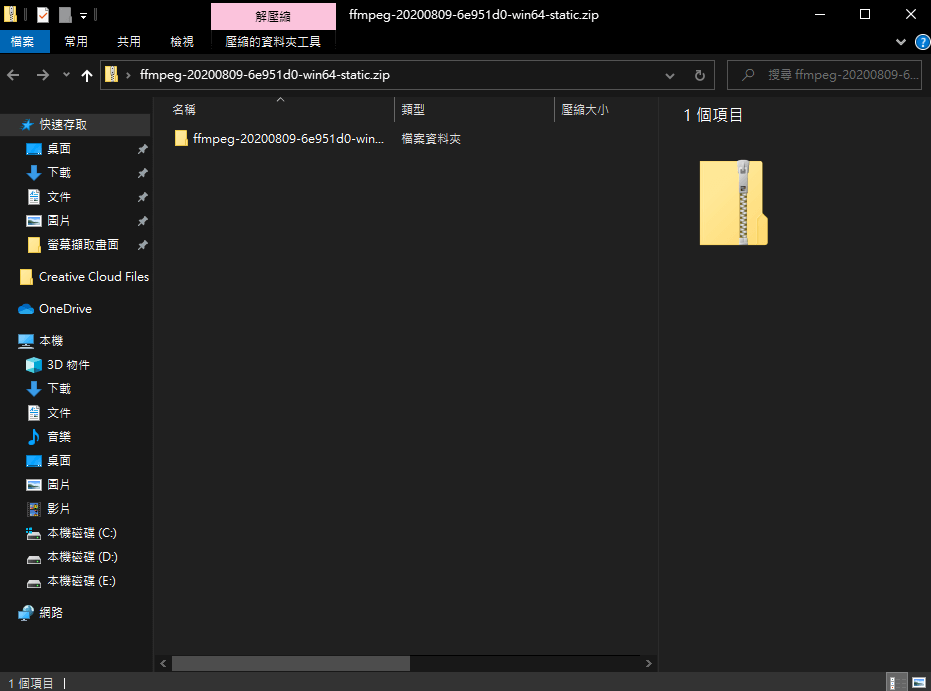Expand the ribbon with the chevron
The image size is (931, 691).
pyautogui.click(x=901, y=42)
